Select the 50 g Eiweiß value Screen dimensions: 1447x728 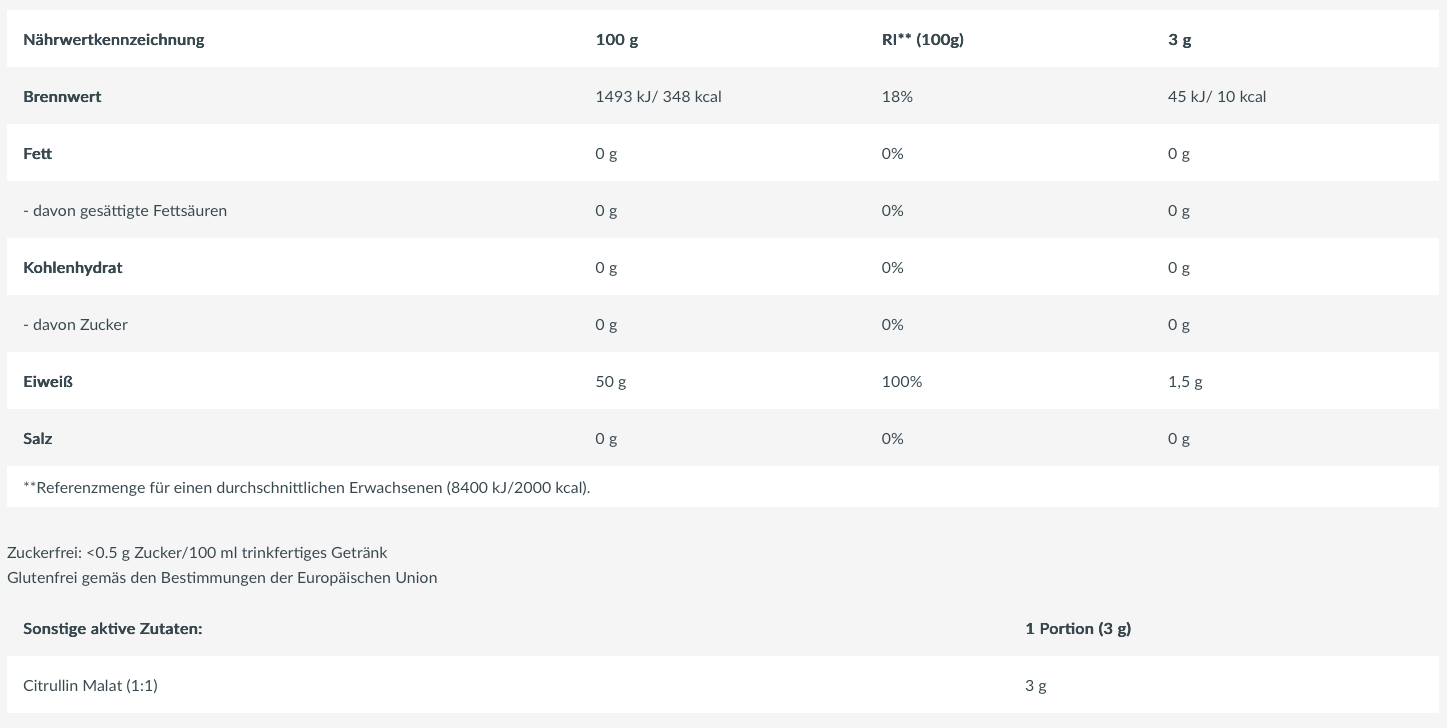click(x=610, y=382)
